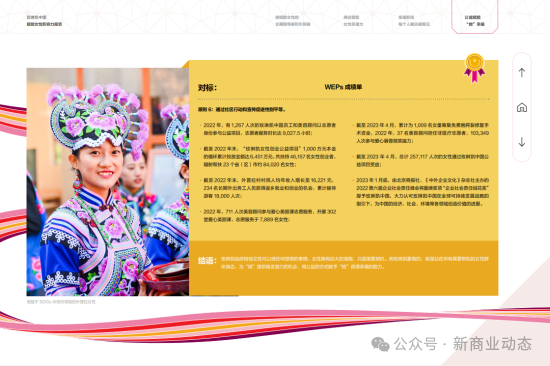Click the WEPs 成绩单 heading

click(x=343, y=87)
